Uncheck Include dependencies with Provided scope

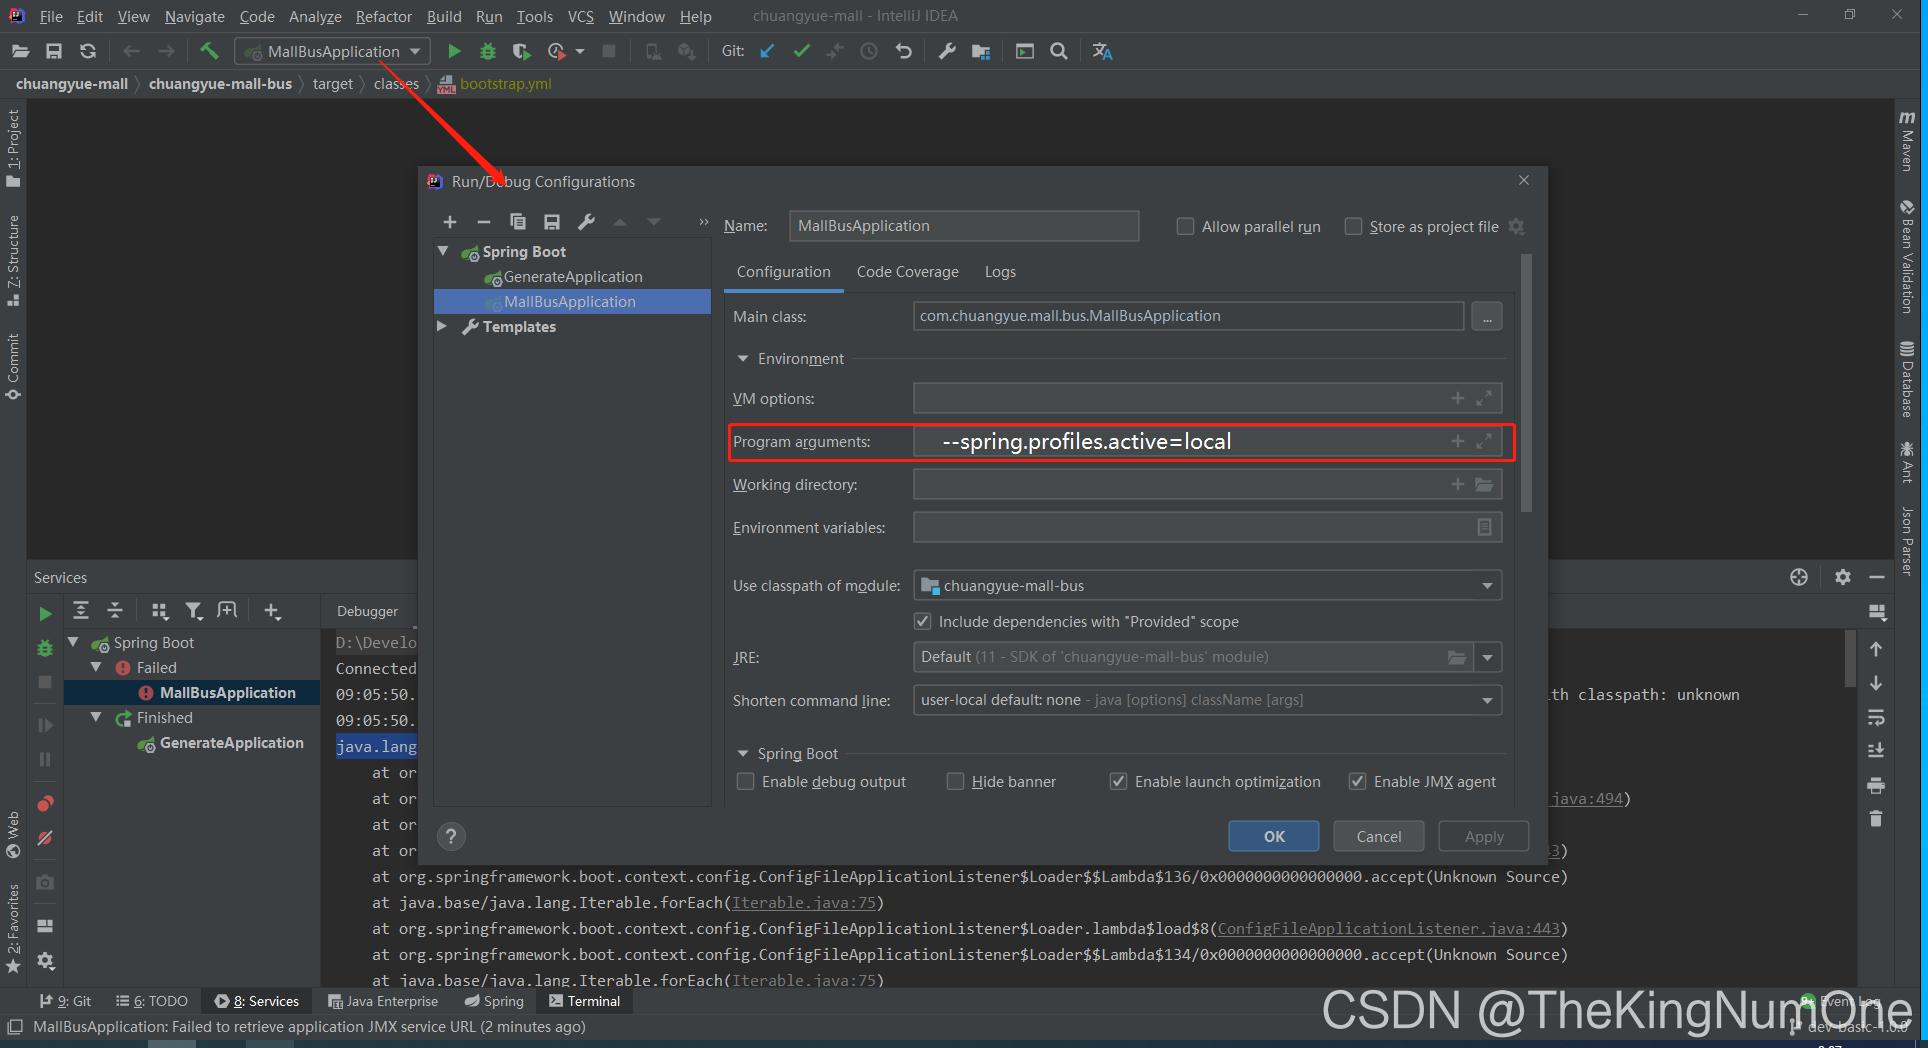coord(922,621)
